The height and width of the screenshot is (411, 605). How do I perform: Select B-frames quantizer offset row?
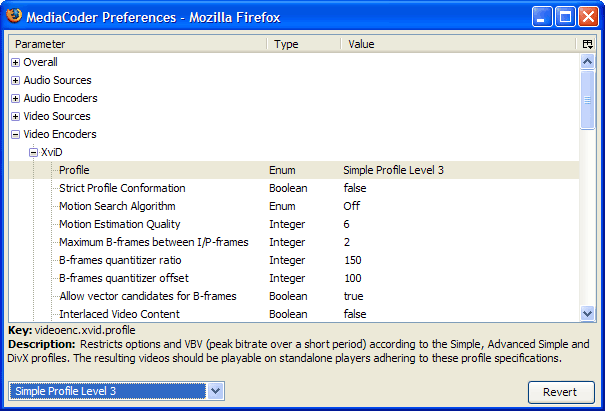click(x=294, y=278)
